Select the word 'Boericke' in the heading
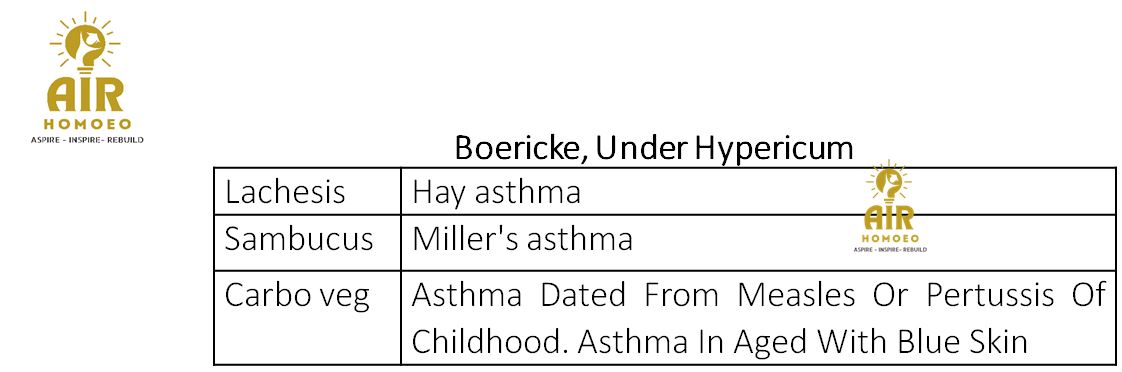This screenshot has width=1122, height=372. point(519,149)
